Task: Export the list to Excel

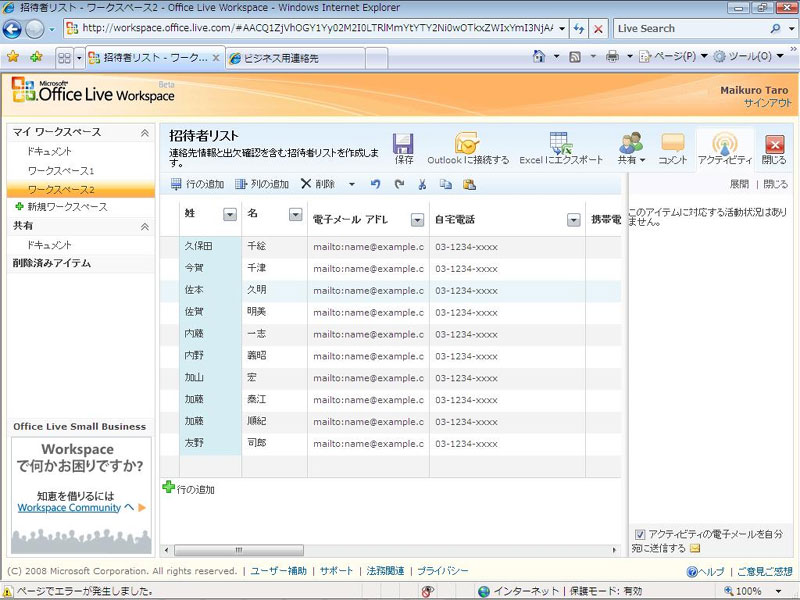Action: tap(560, 143)
